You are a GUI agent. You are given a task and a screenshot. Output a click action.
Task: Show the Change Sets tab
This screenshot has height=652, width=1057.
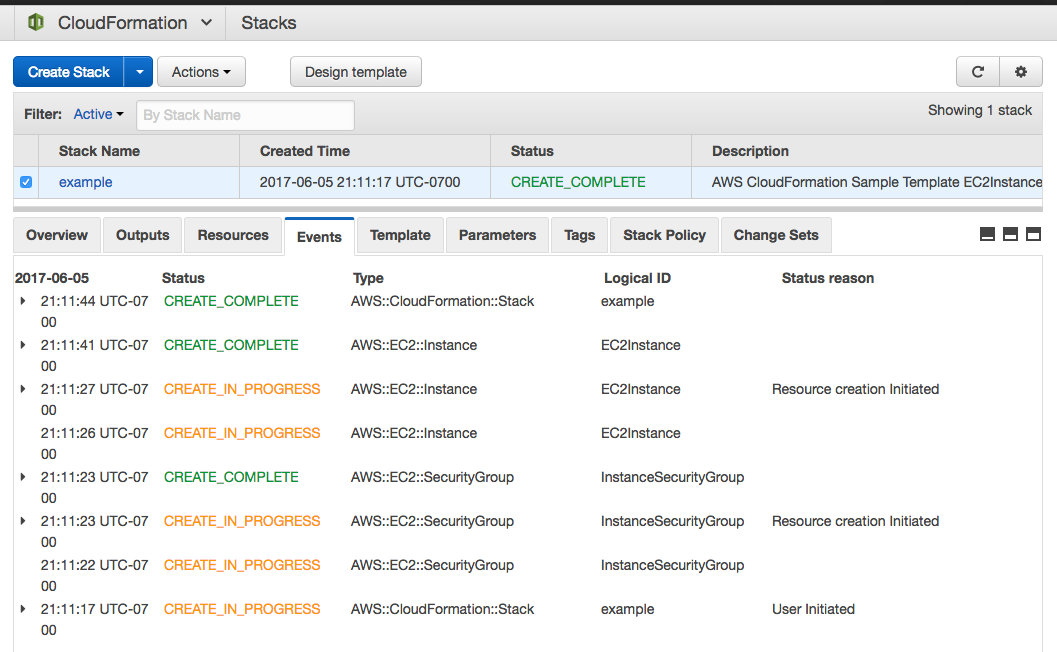[776, 235]
